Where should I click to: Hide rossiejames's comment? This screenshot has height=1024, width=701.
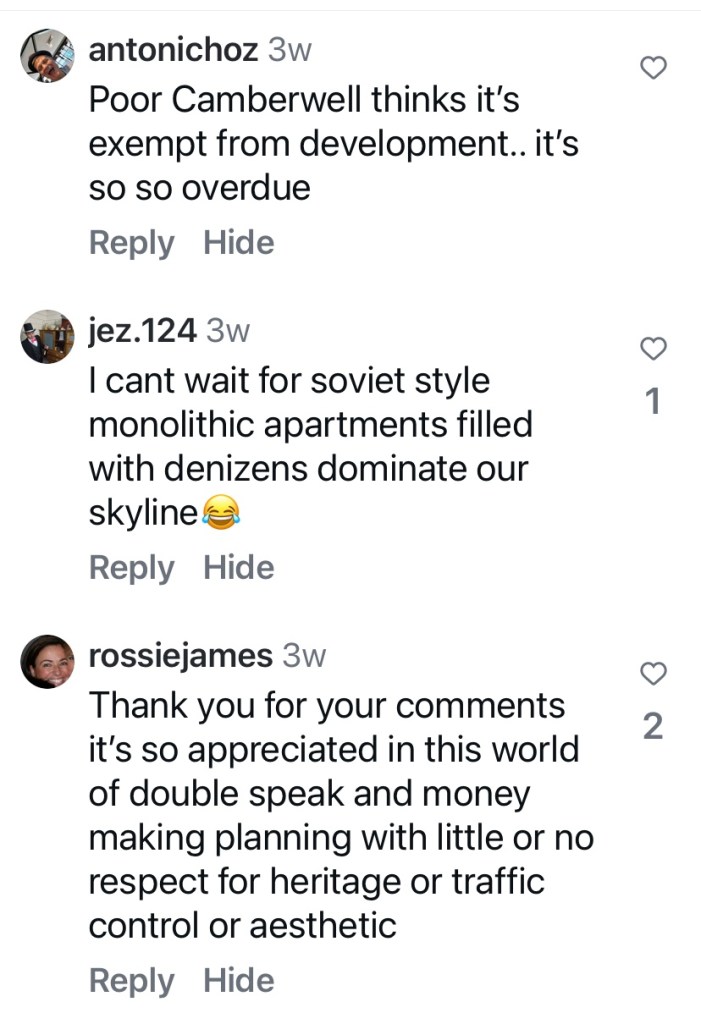[x=239, y=981]
